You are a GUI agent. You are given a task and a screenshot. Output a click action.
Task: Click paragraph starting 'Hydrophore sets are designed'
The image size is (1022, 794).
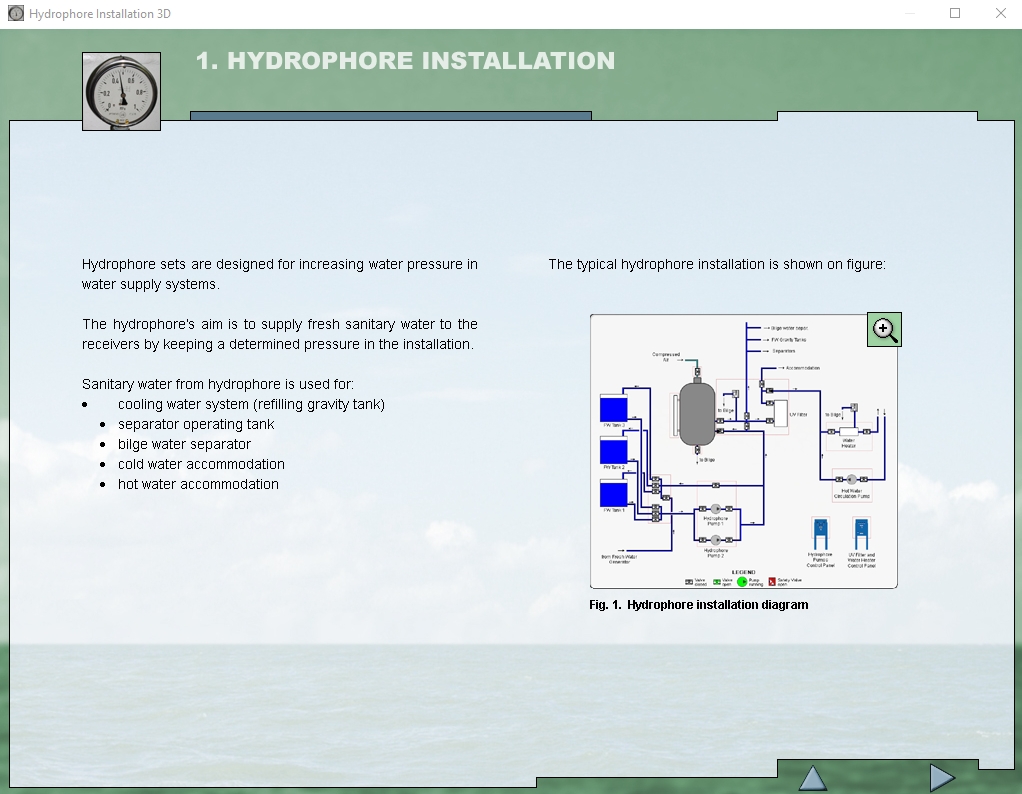[x=280, y=274]
